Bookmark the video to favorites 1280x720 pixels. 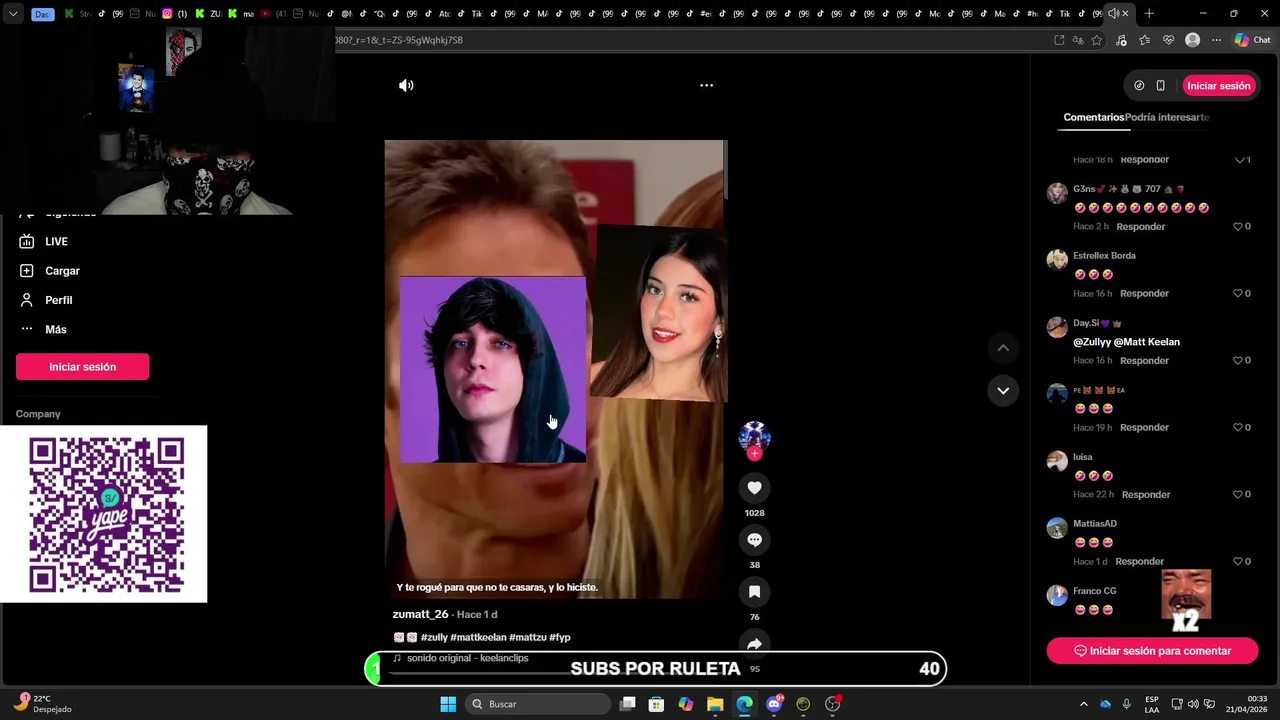754,592
